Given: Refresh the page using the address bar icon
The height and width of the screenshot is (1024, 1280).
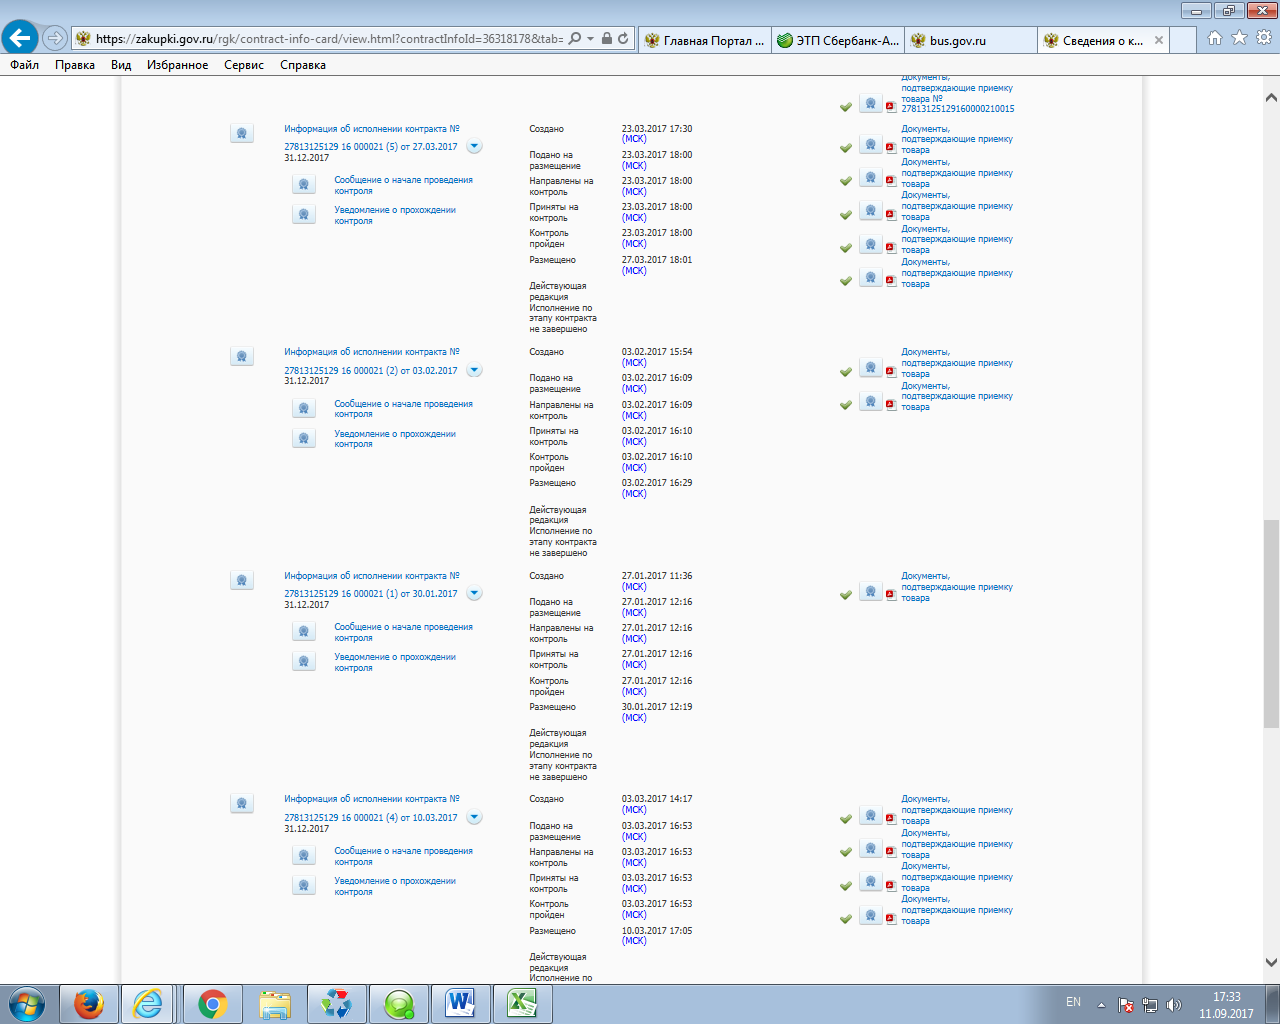Looking at the screenshot, I should click(x=623, y=39).
